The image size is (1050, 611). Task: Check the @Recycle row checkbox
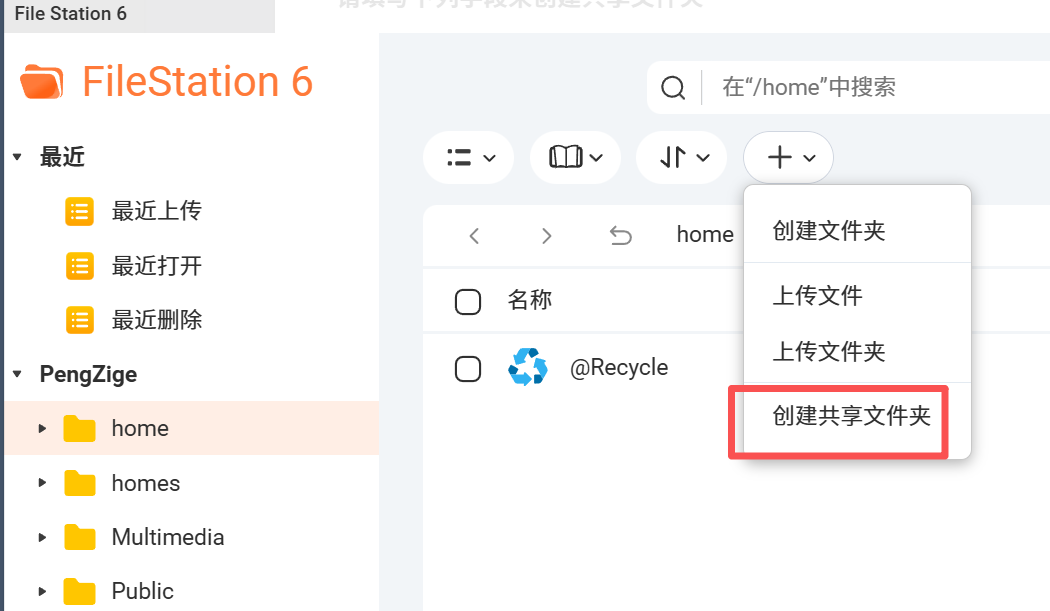[467, 368]
